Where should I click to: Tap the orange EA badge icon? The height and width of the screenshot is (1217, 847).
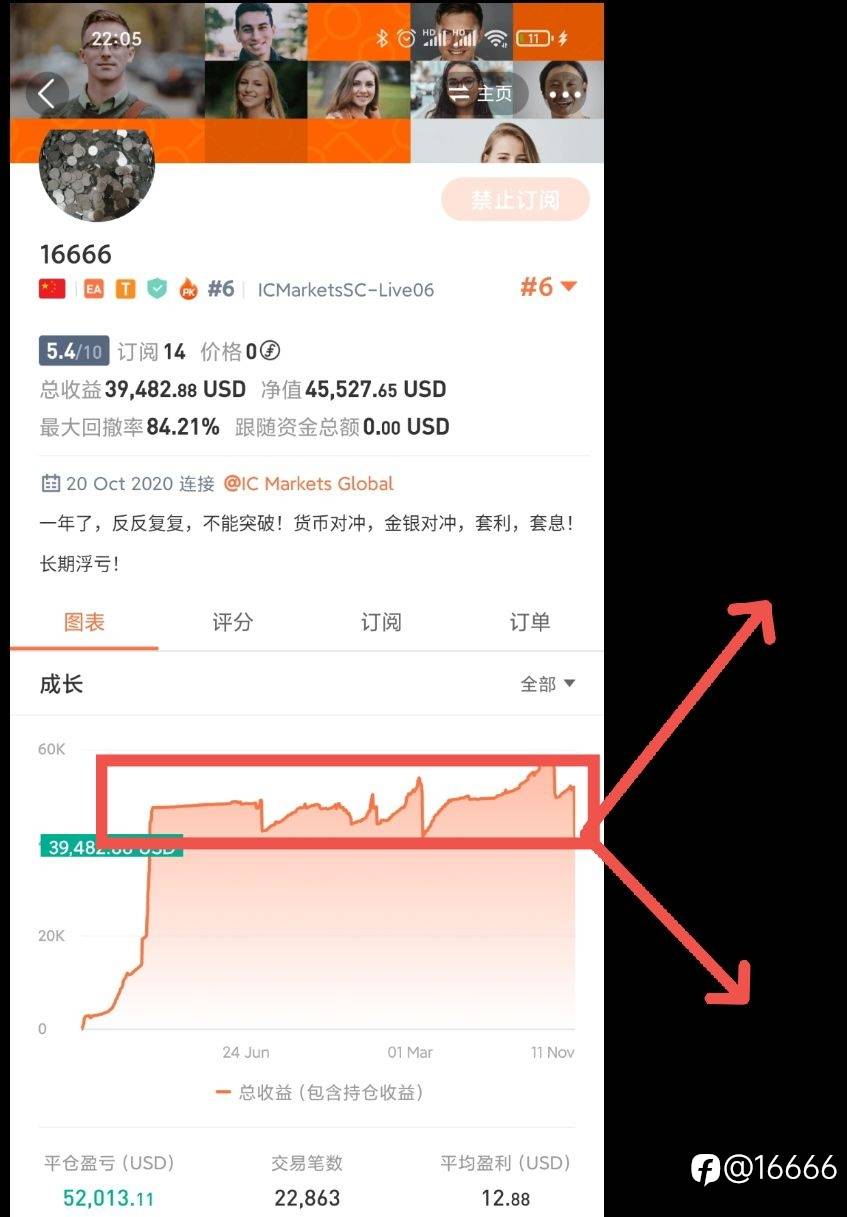click(x=94, y=289)
